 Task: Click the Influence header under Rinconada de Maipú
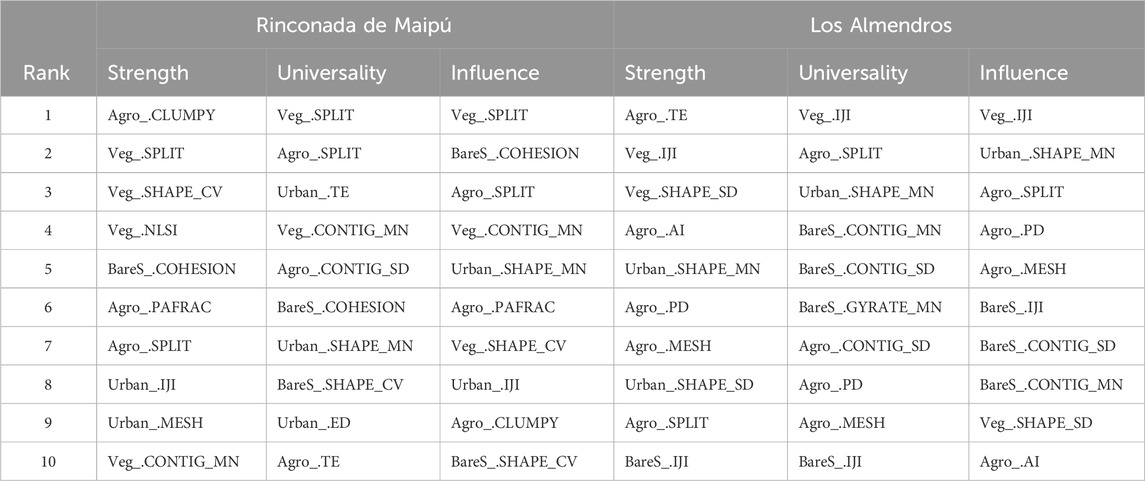point(495,73)
